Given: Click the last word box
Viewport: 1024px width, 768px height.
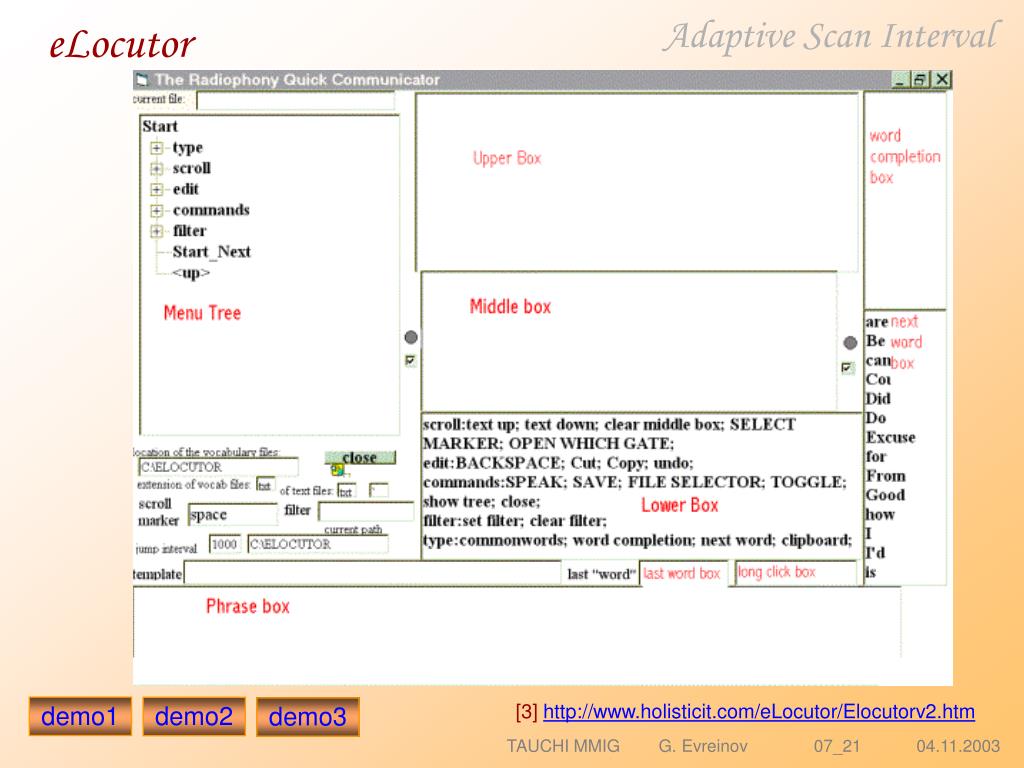Looking at the screenshot, I should point(683,573).
